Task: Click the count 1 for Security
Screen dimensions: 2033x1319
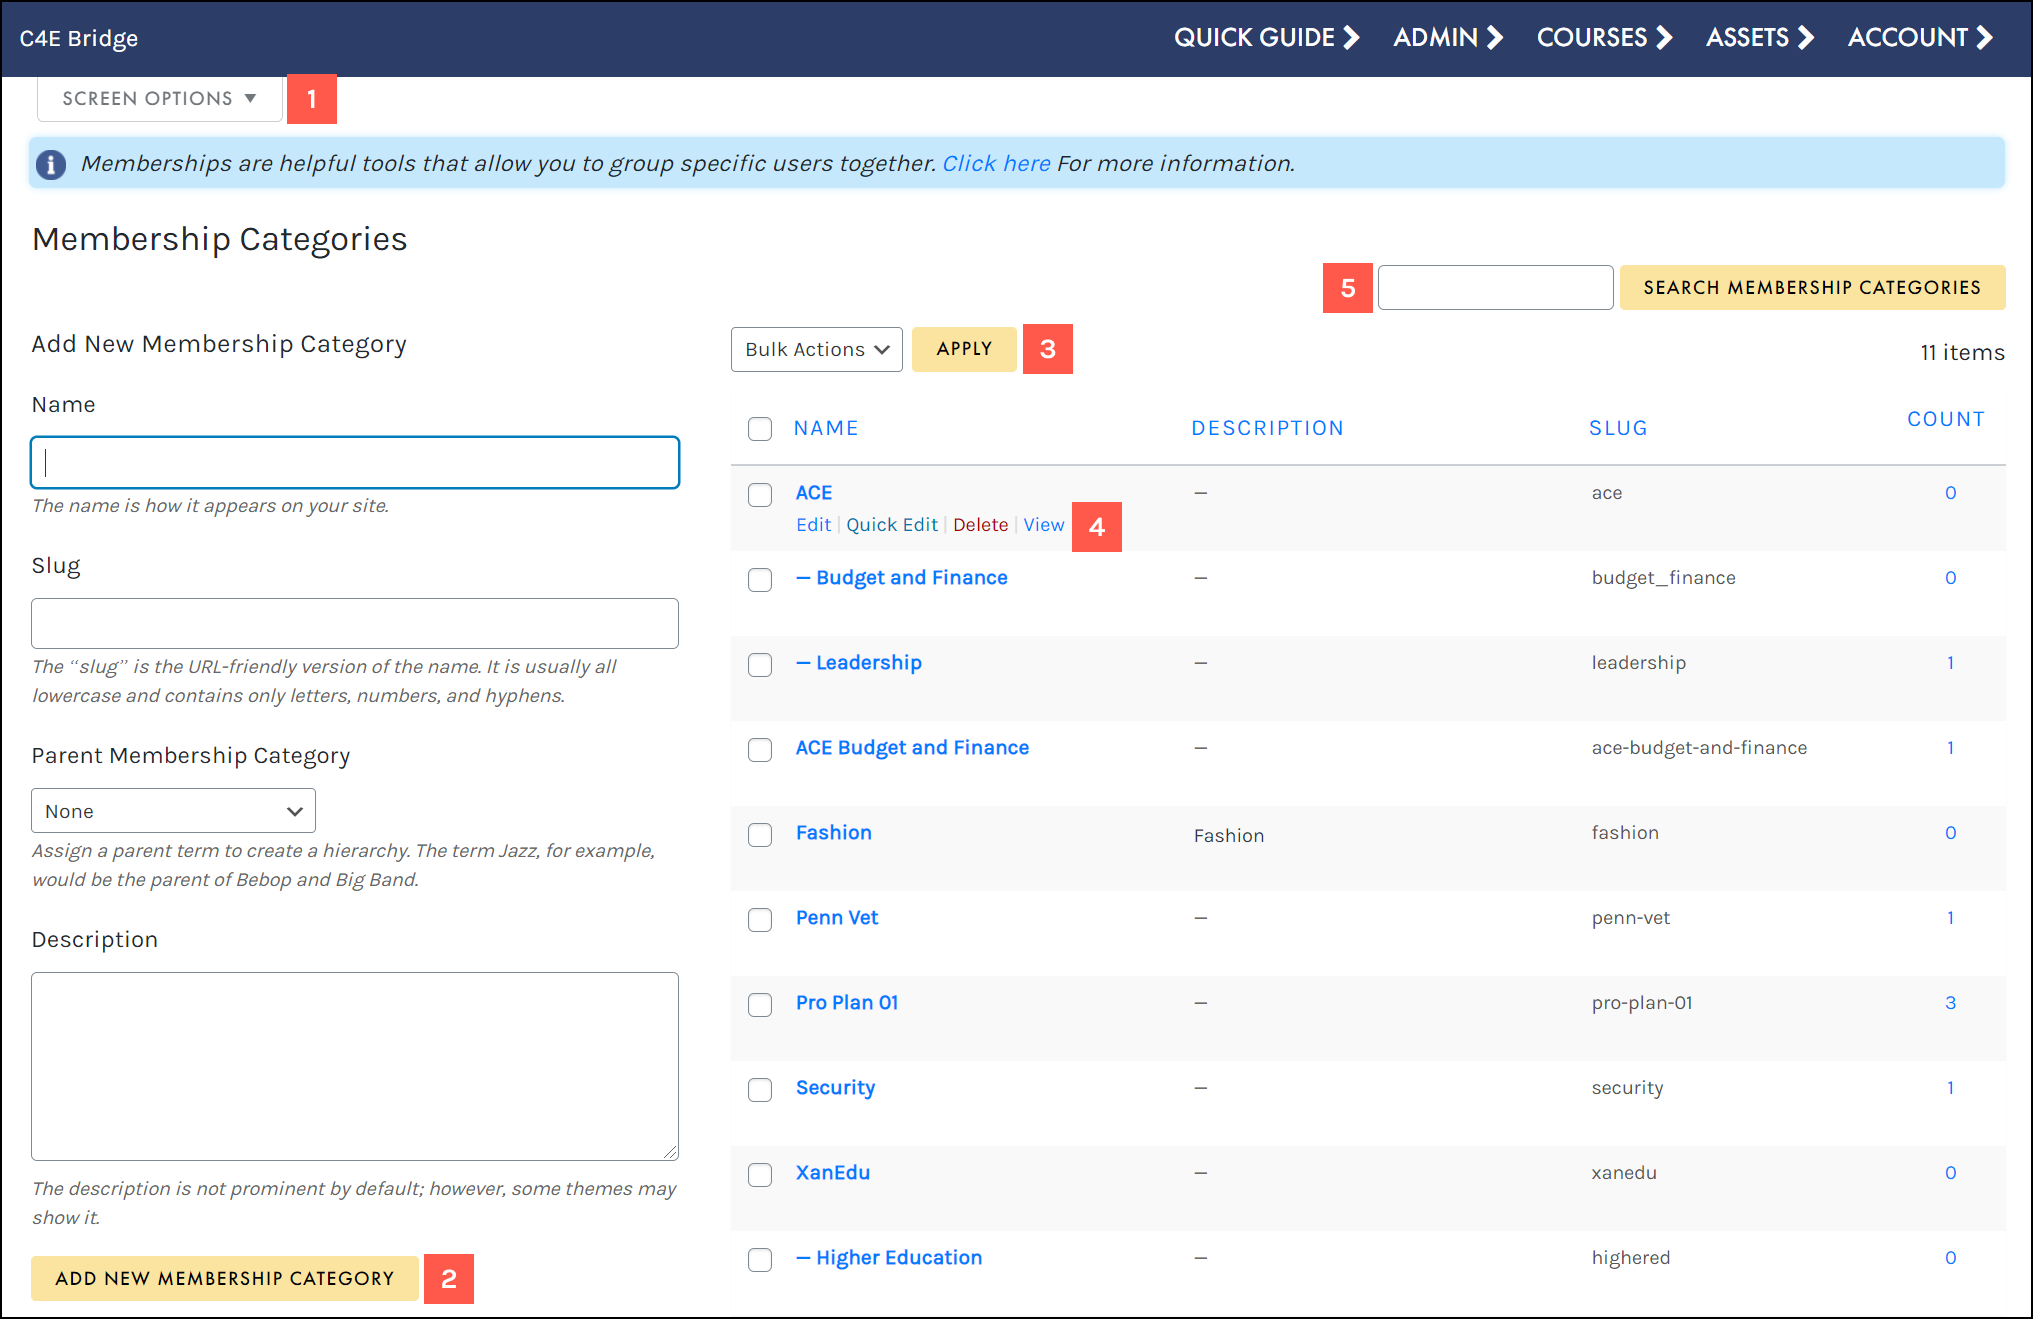Action: coord(1950,1088)
